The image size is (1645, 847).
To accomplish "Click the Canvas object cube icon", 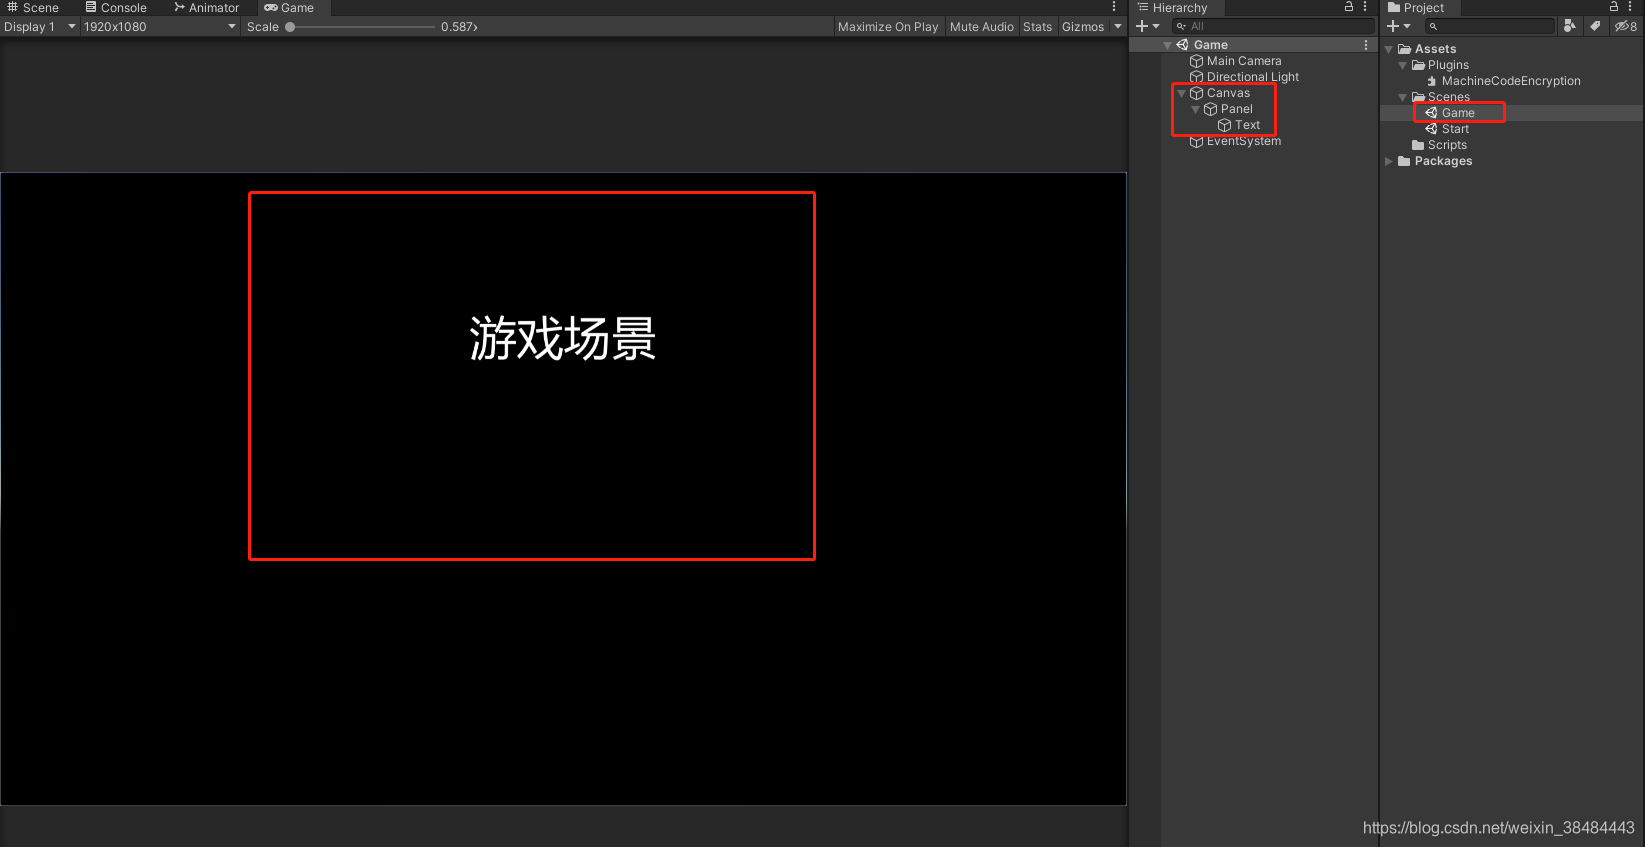I will [x=1196, y=93].
